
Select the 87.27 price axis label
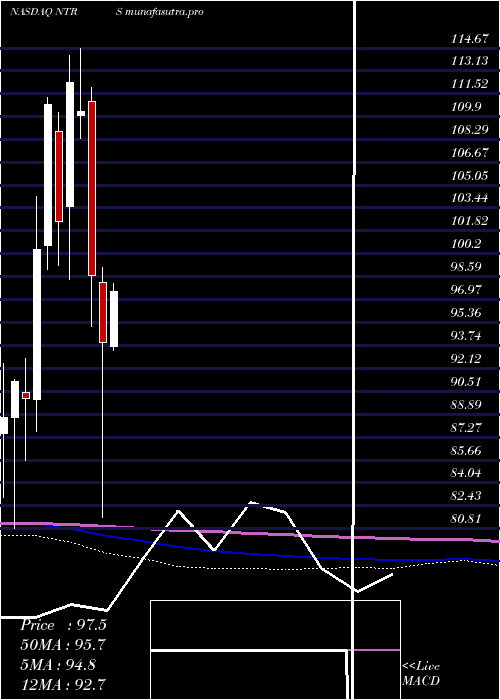coord(467,428)
